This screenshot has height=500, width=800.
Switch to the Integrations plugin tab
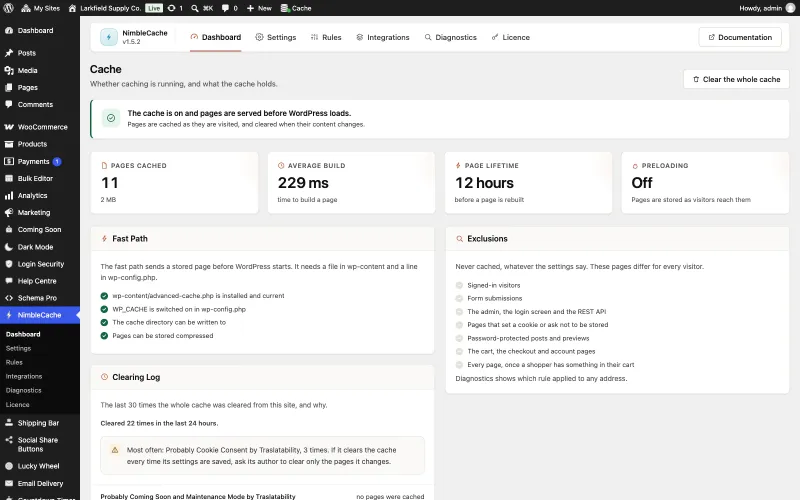tap(383, 37)
